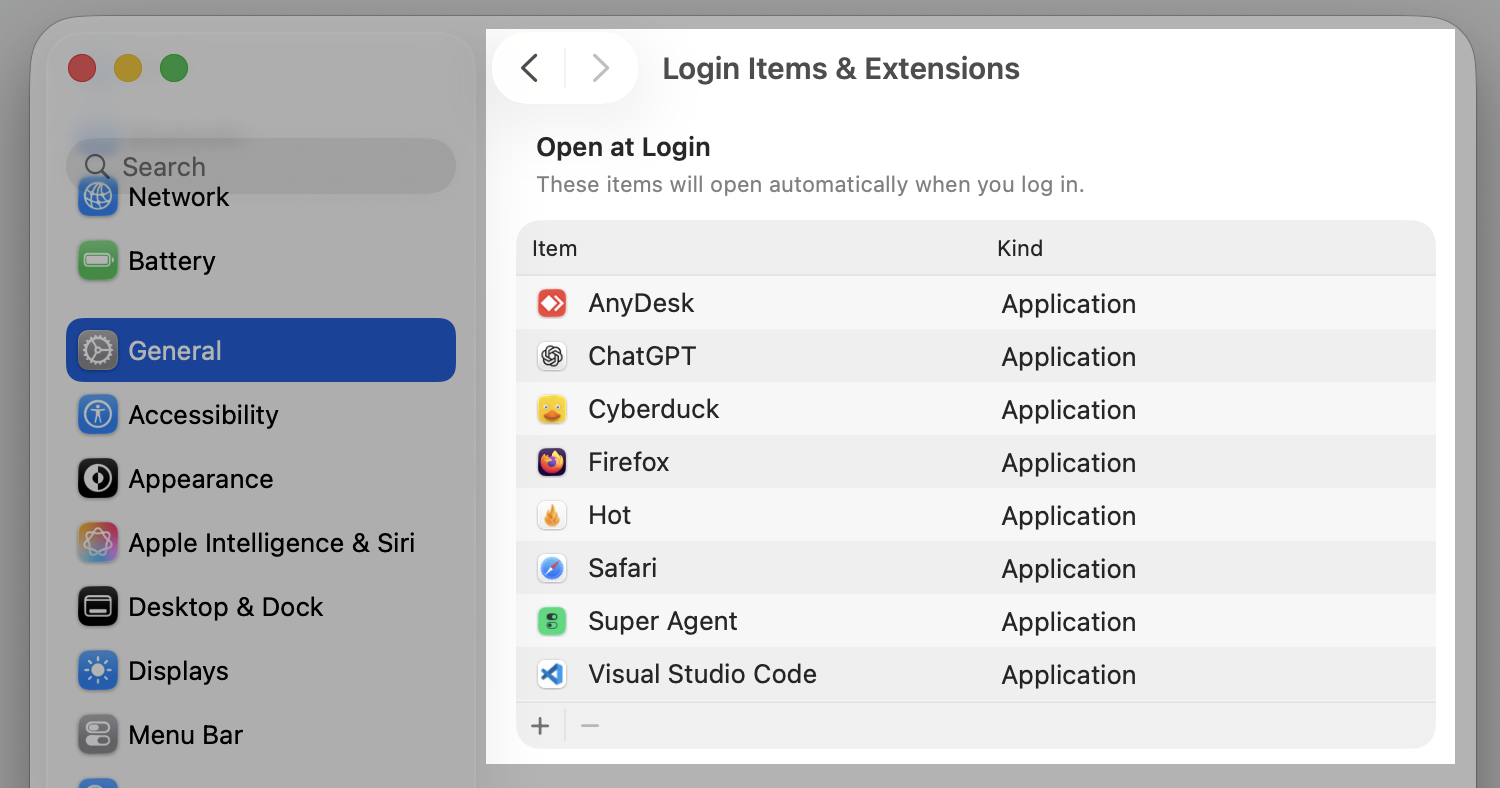
Task: Click the Desktop & Dock icon
Action: click(98, 607)
